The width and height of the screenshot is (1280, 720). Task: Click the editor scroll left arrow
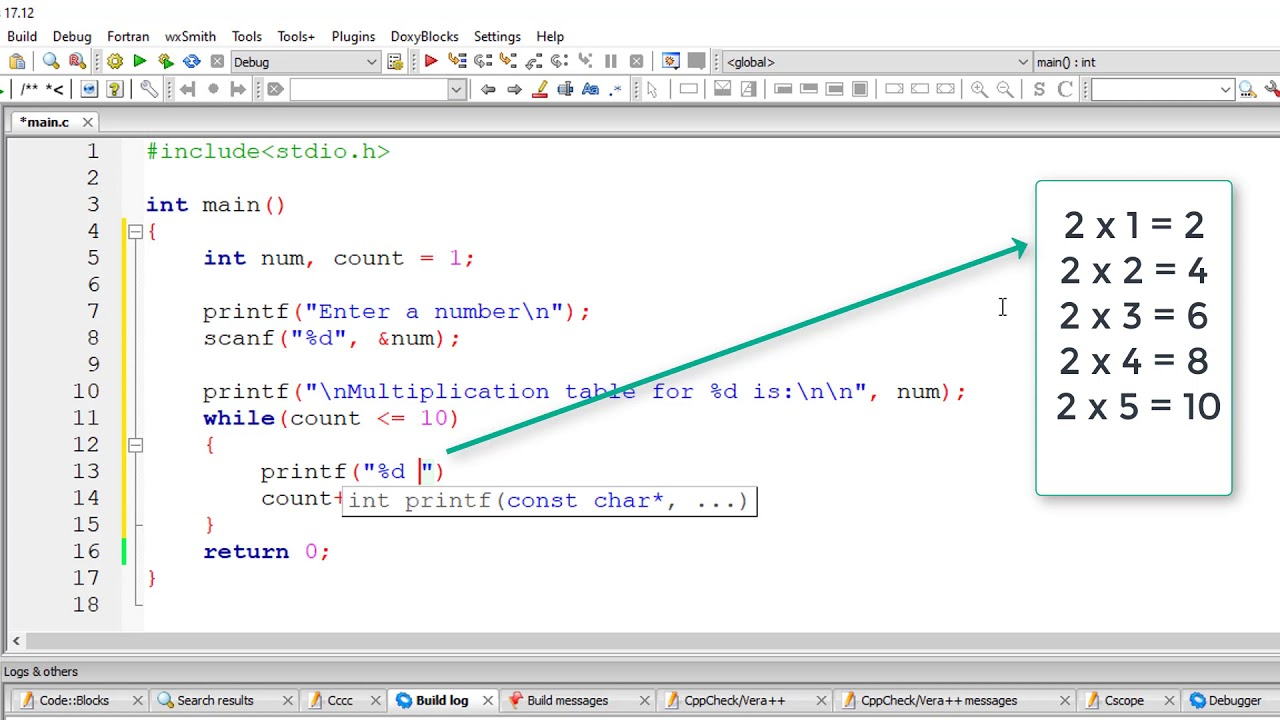pyautogui.click(x=16, y=641)
